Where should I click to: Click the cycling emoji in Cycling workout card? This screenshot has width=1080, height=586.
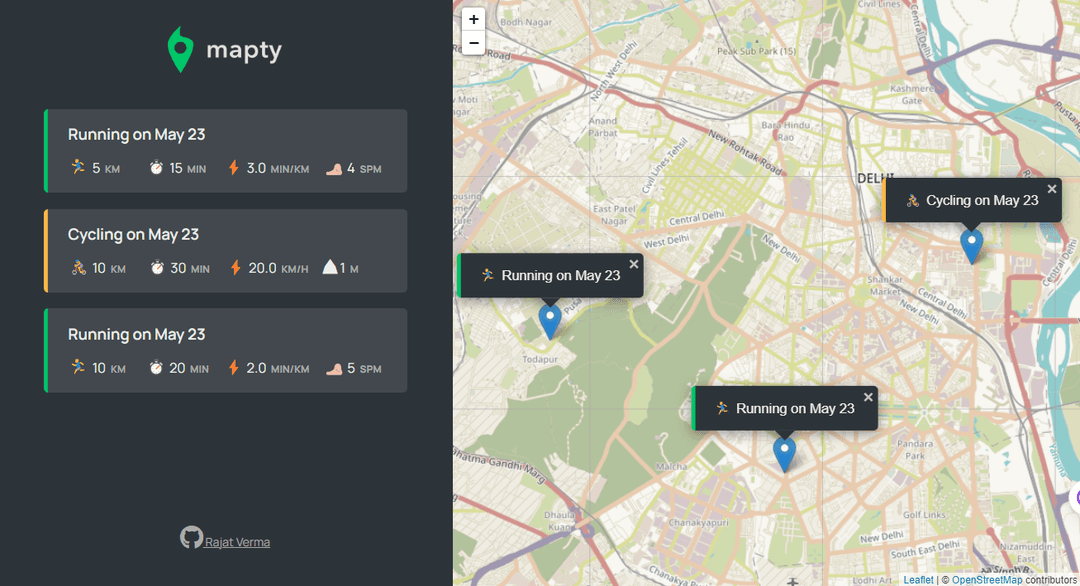pyautogui.click(x=79, y=268)
